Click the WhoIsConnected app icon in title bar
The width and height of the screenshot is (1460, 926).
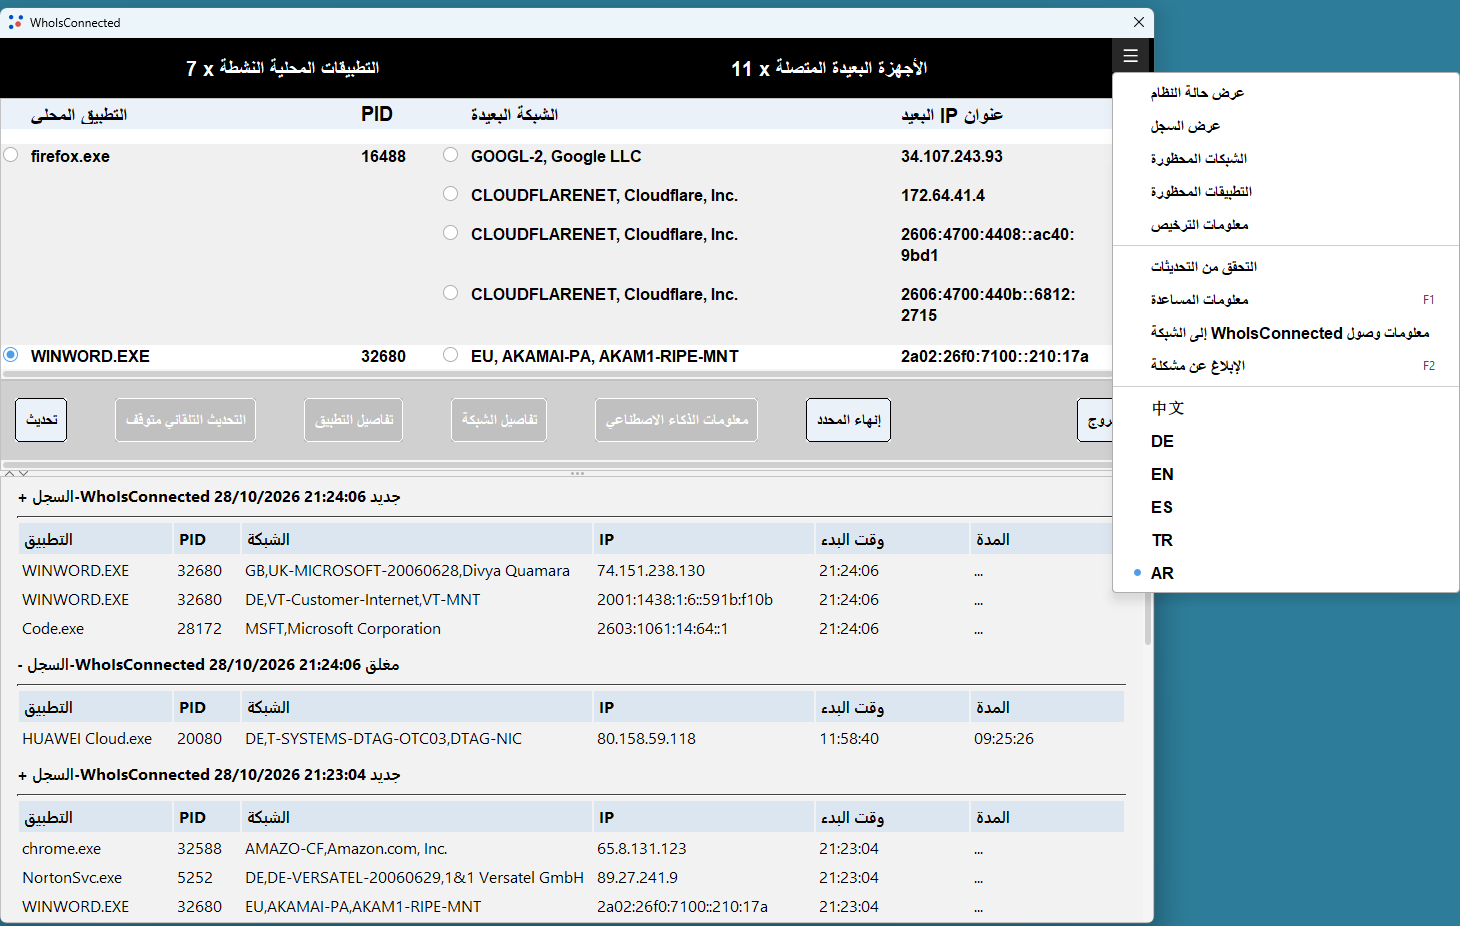[15, 22]
